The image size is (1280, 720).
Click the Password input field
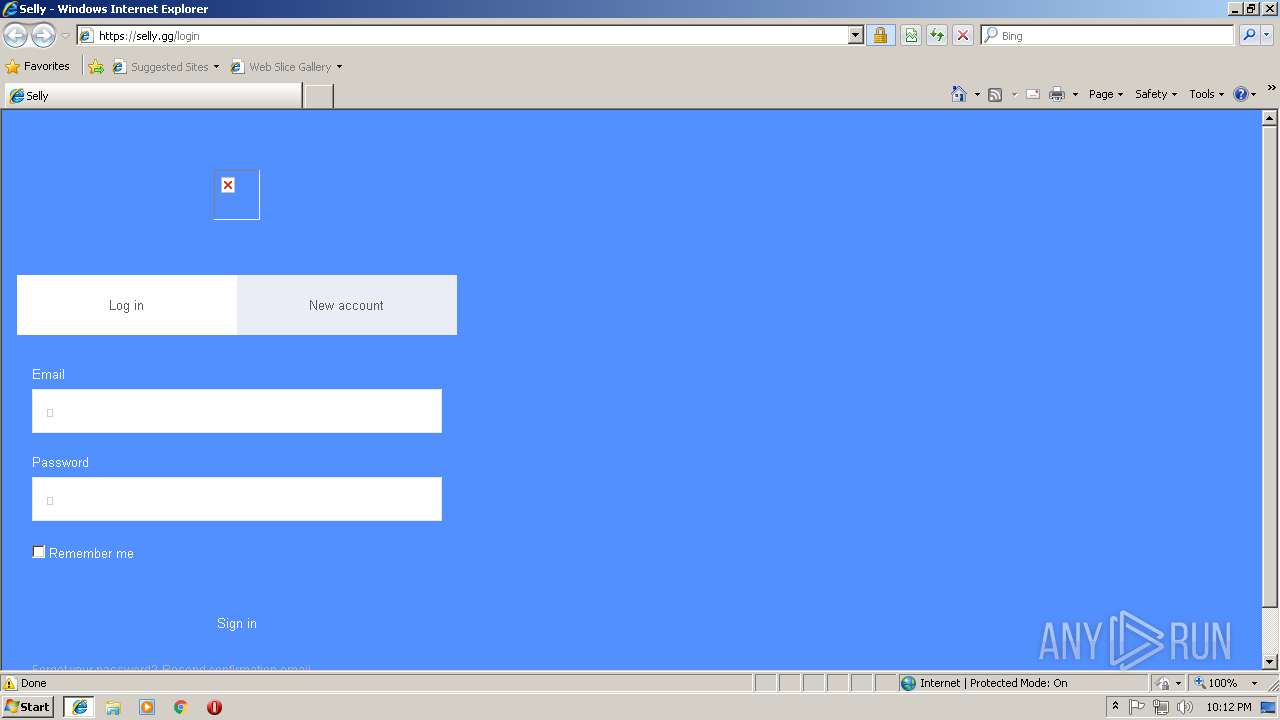[237, 499]
